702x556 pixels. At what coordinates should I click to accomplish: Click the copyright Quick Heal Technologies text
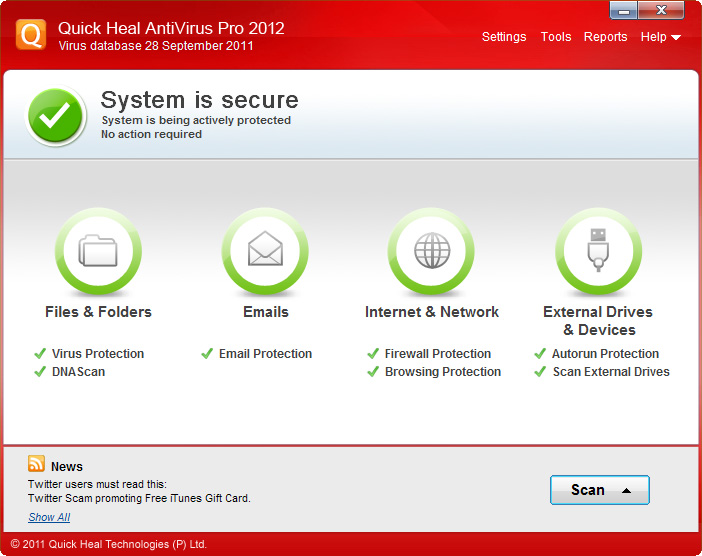click(108, 544)
